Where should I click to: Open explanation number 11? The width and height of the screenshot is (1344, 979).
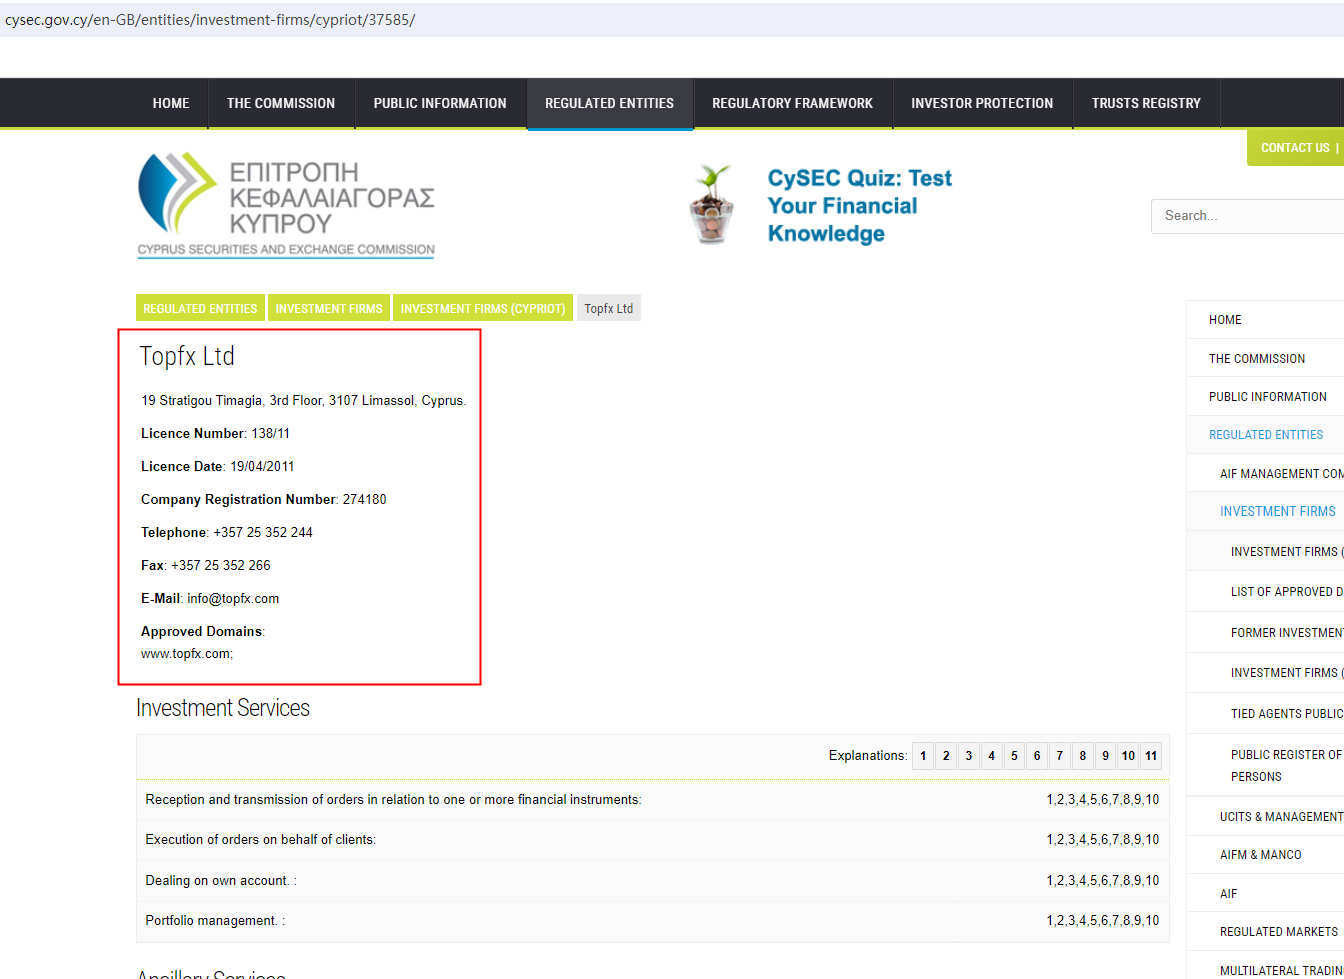point(1151,756)
